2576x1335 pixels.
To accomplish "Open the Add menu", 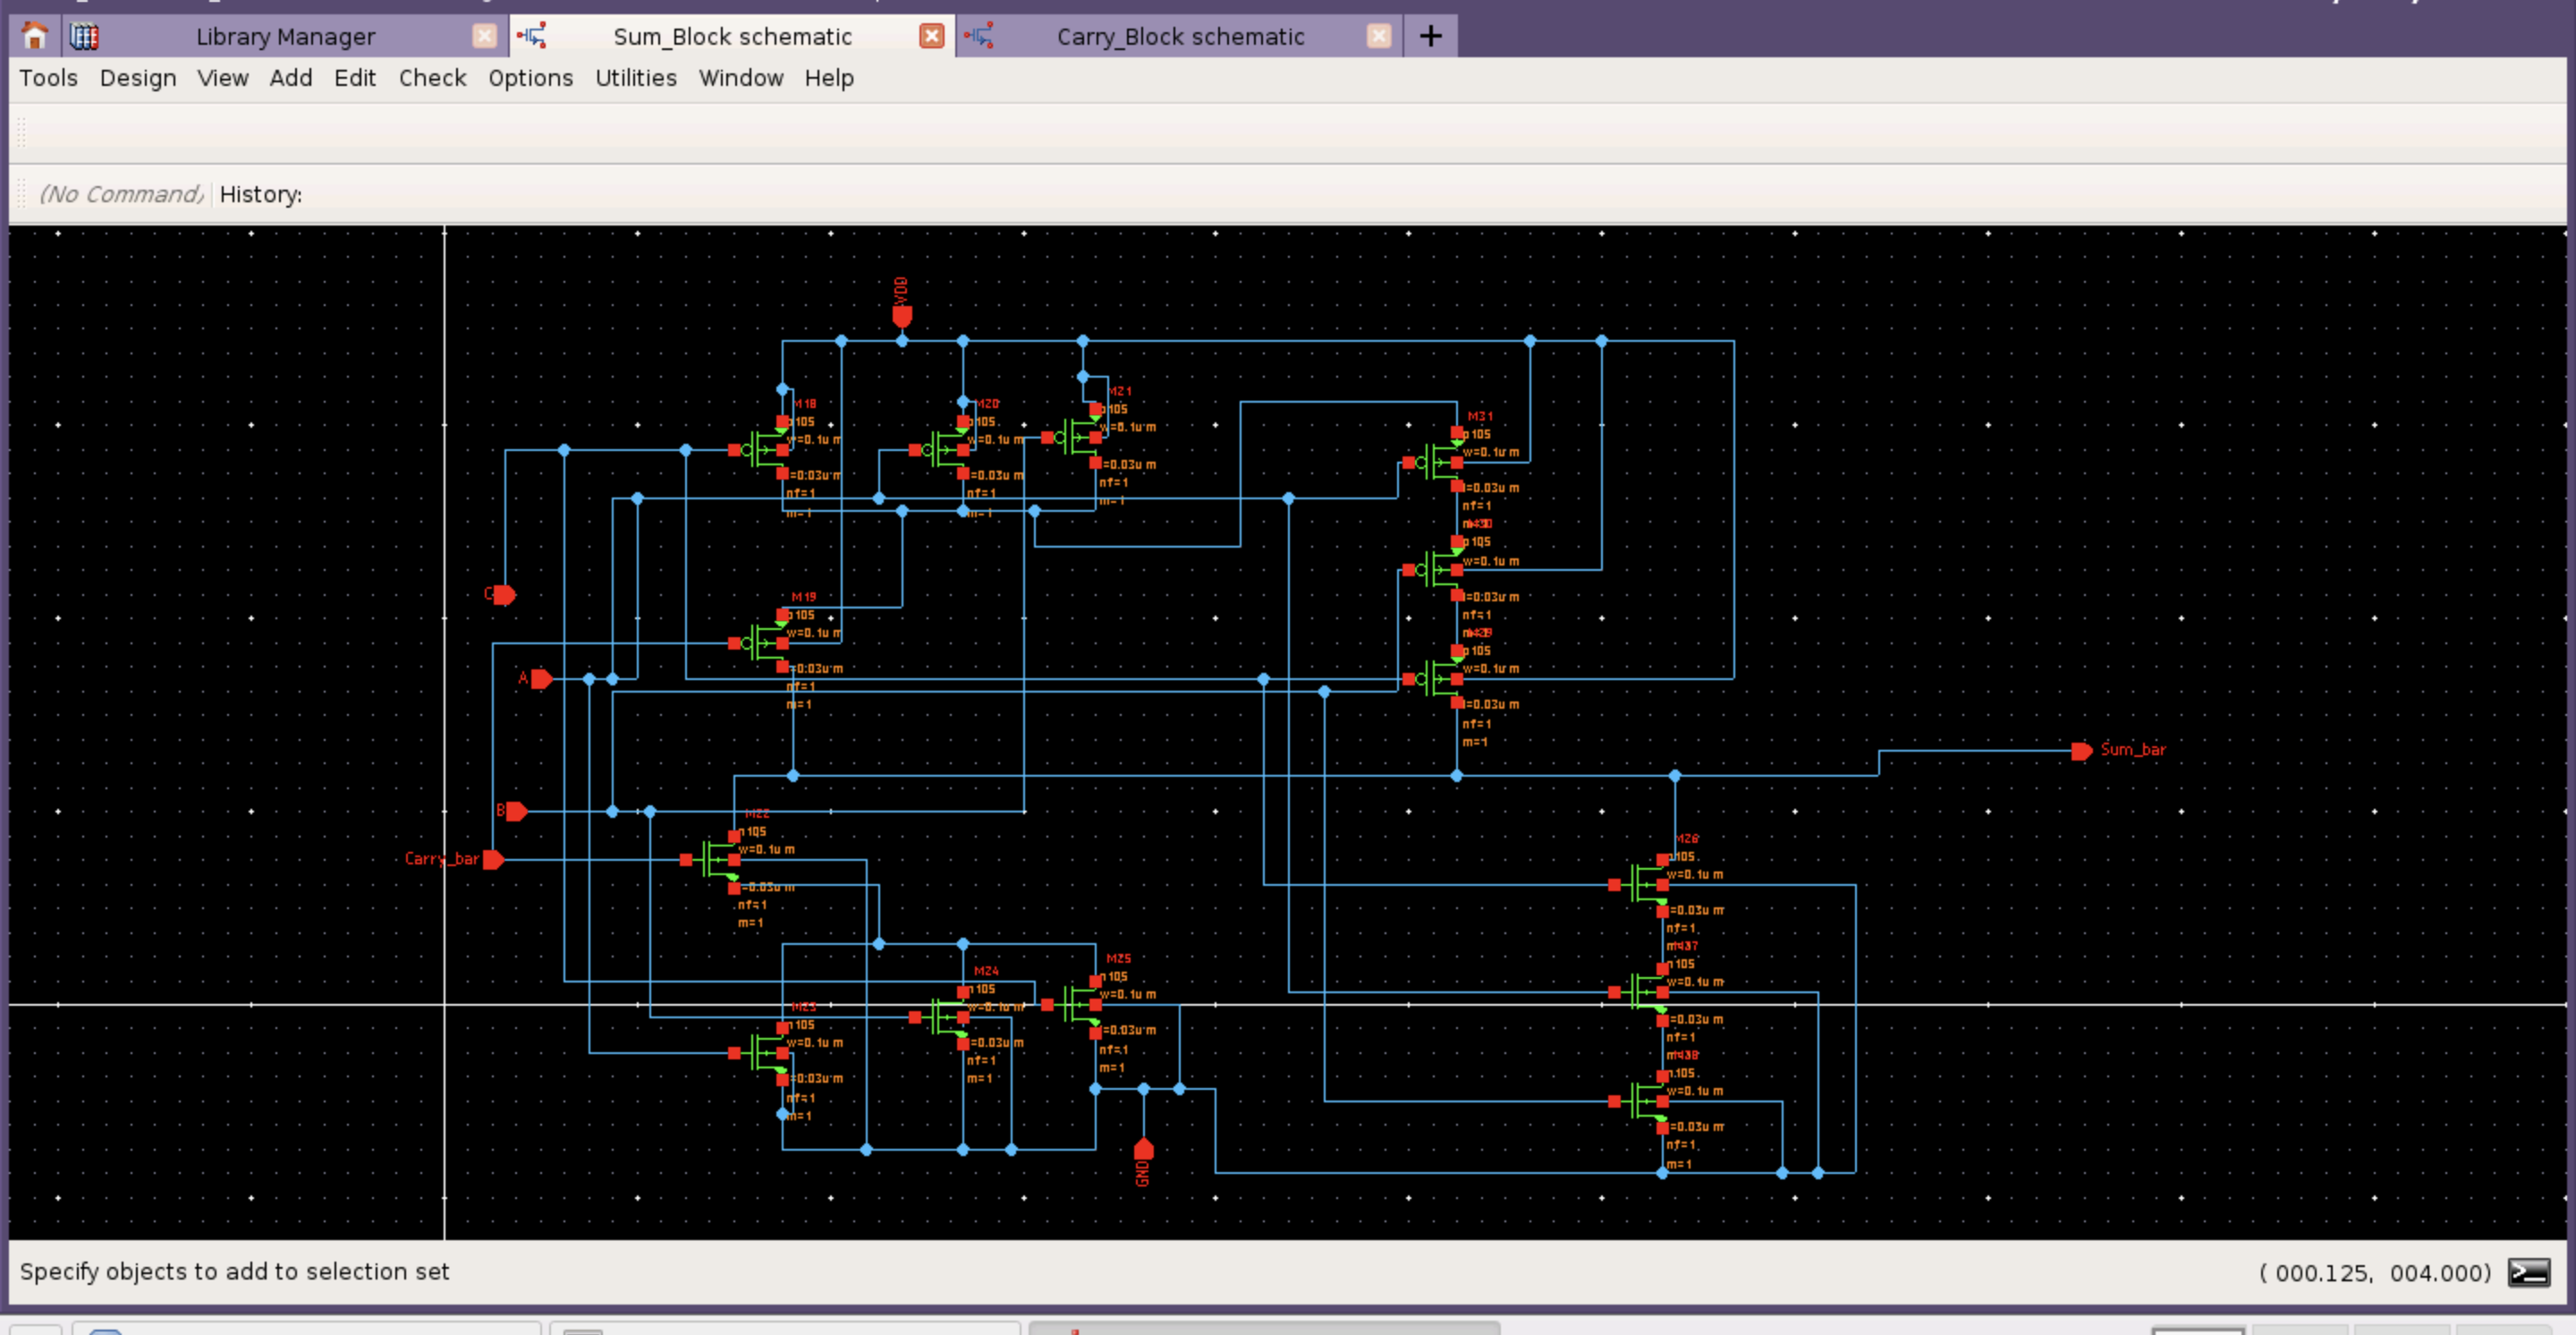I will click(290, 78).
